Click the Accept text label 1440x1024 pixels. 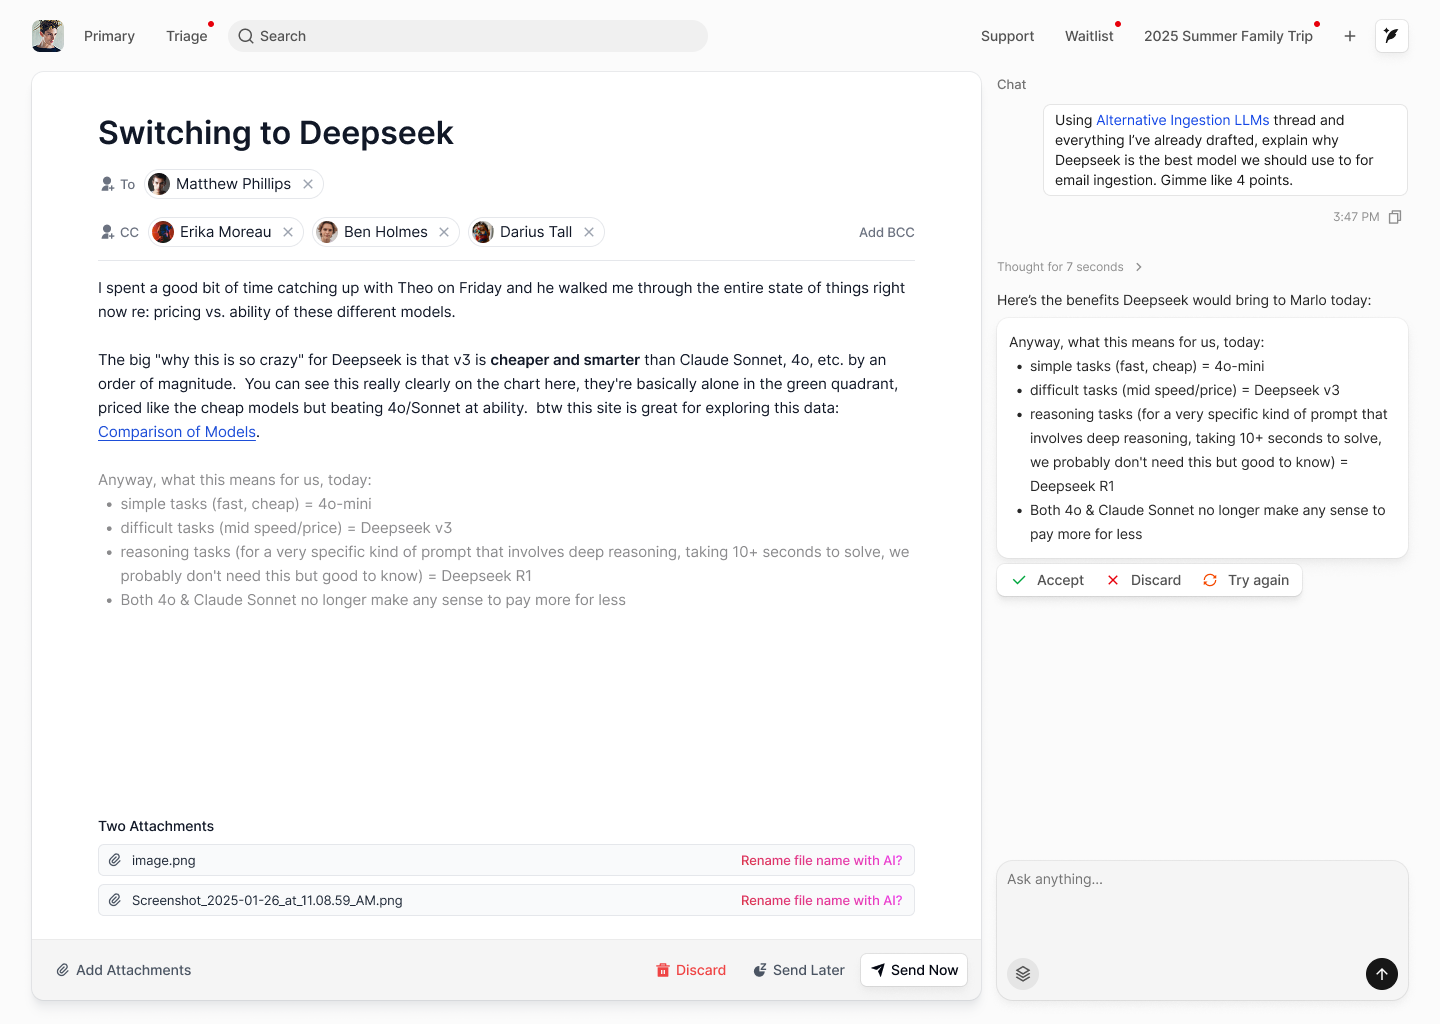pos(1060,580)
